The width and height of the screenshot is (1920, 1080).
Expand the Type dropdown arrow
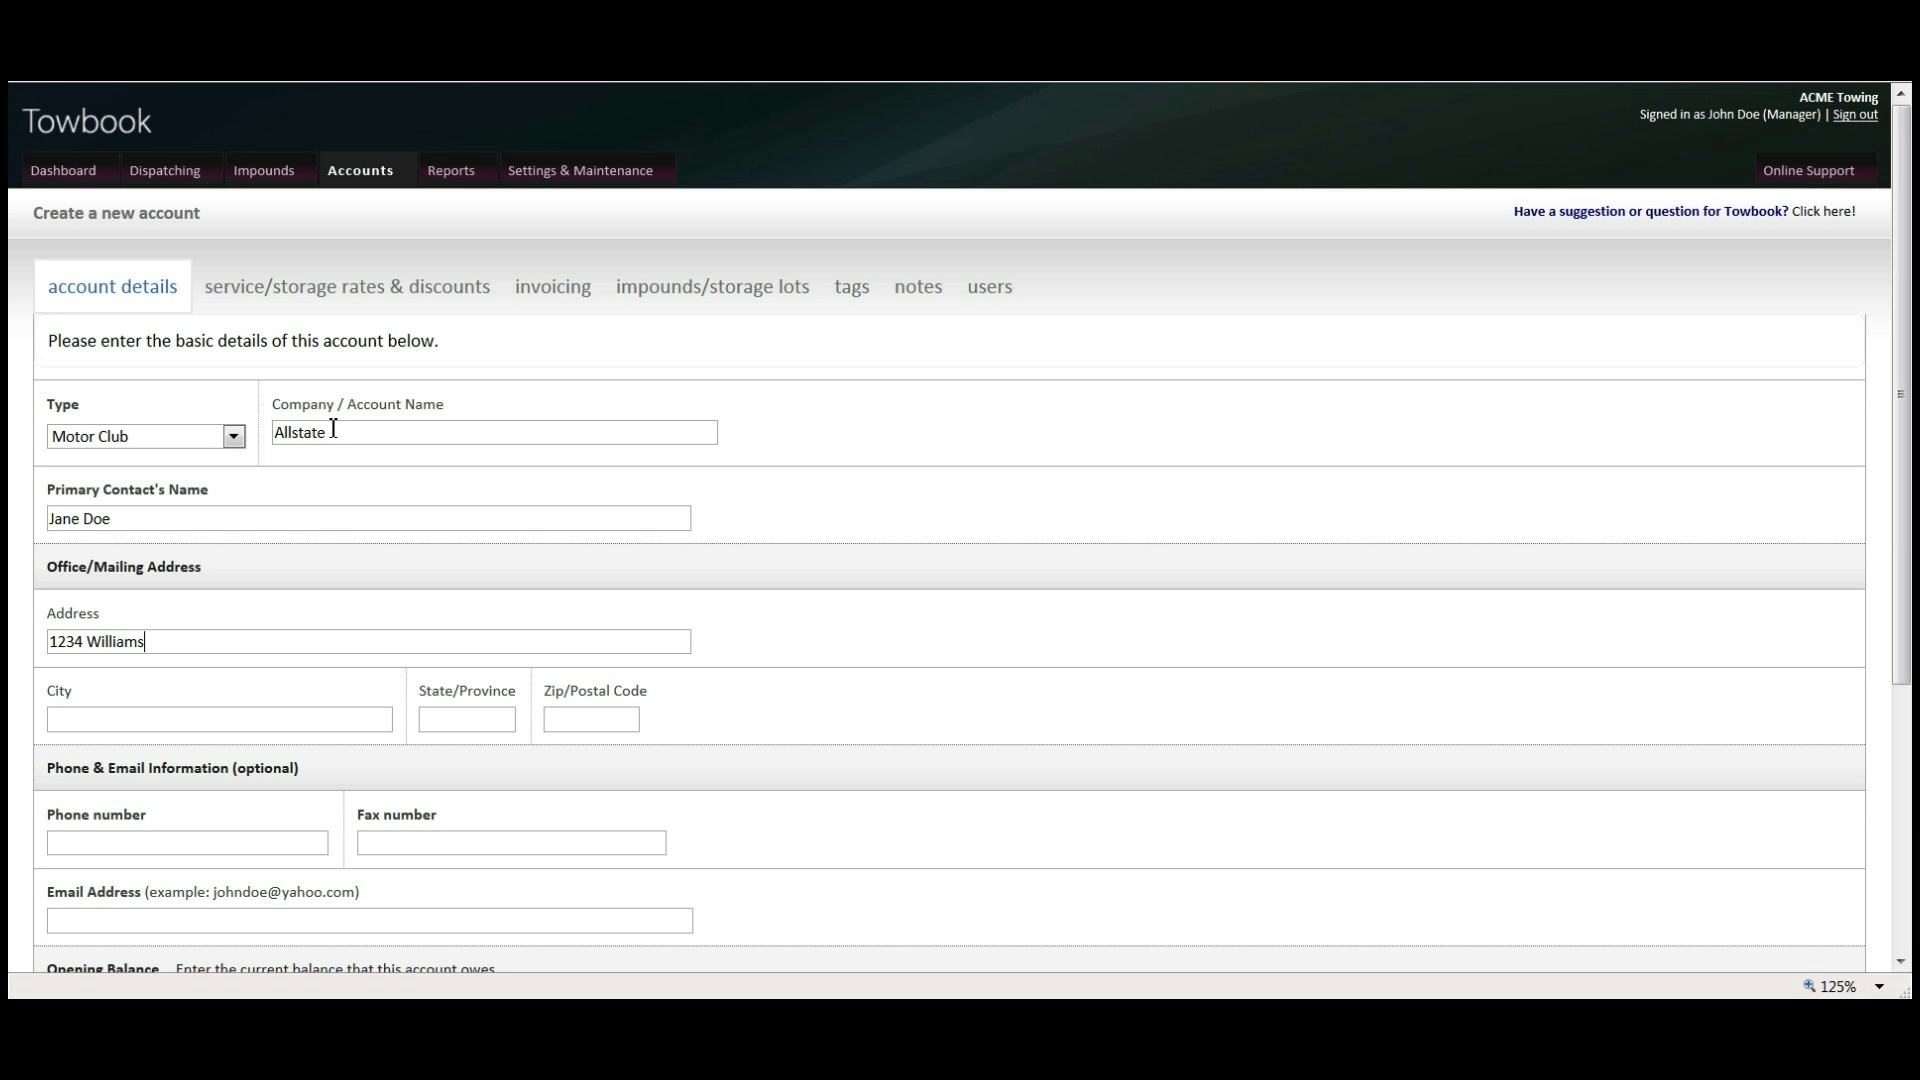click(234, 437)
